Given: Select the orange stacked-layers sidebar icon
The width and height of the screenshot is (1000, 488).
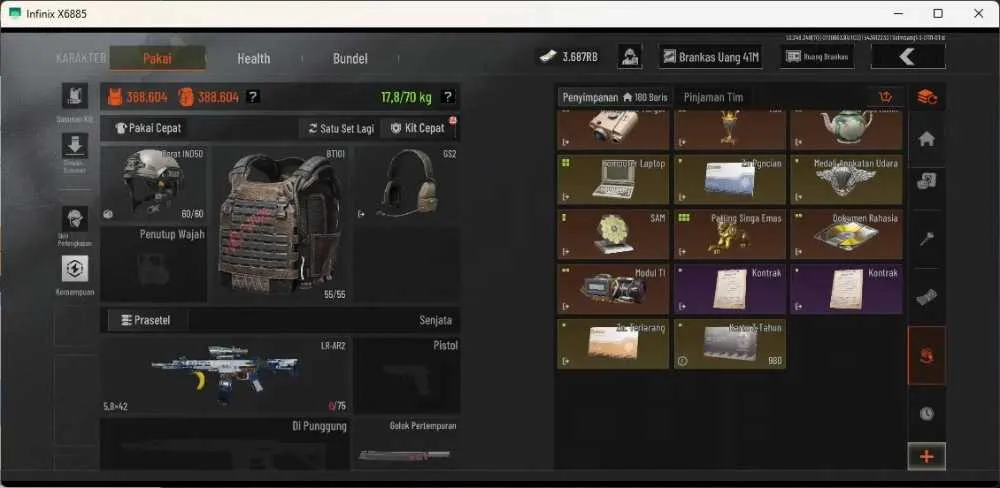Looking at the screenshot, I should (x=927, y=97).
